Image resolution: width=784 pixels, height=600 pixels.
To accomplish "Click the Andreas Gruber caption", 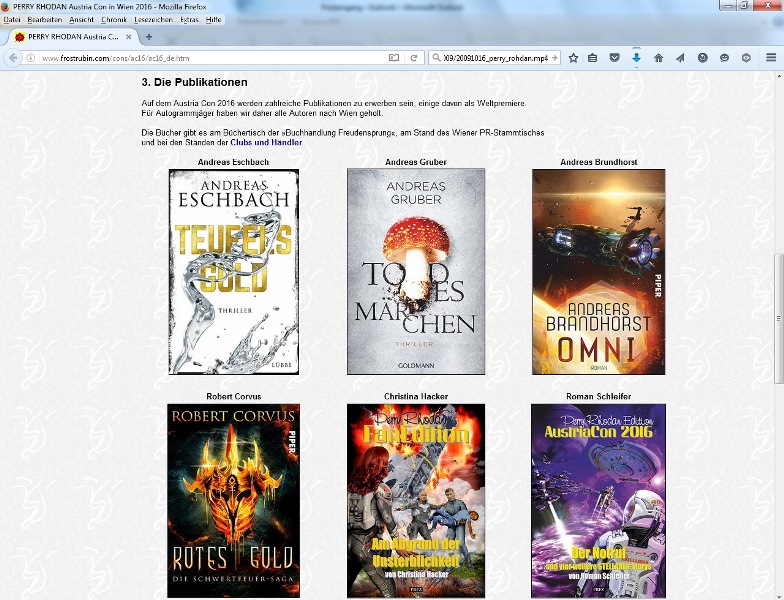I will pyautogui.click(x=416, y=162).
